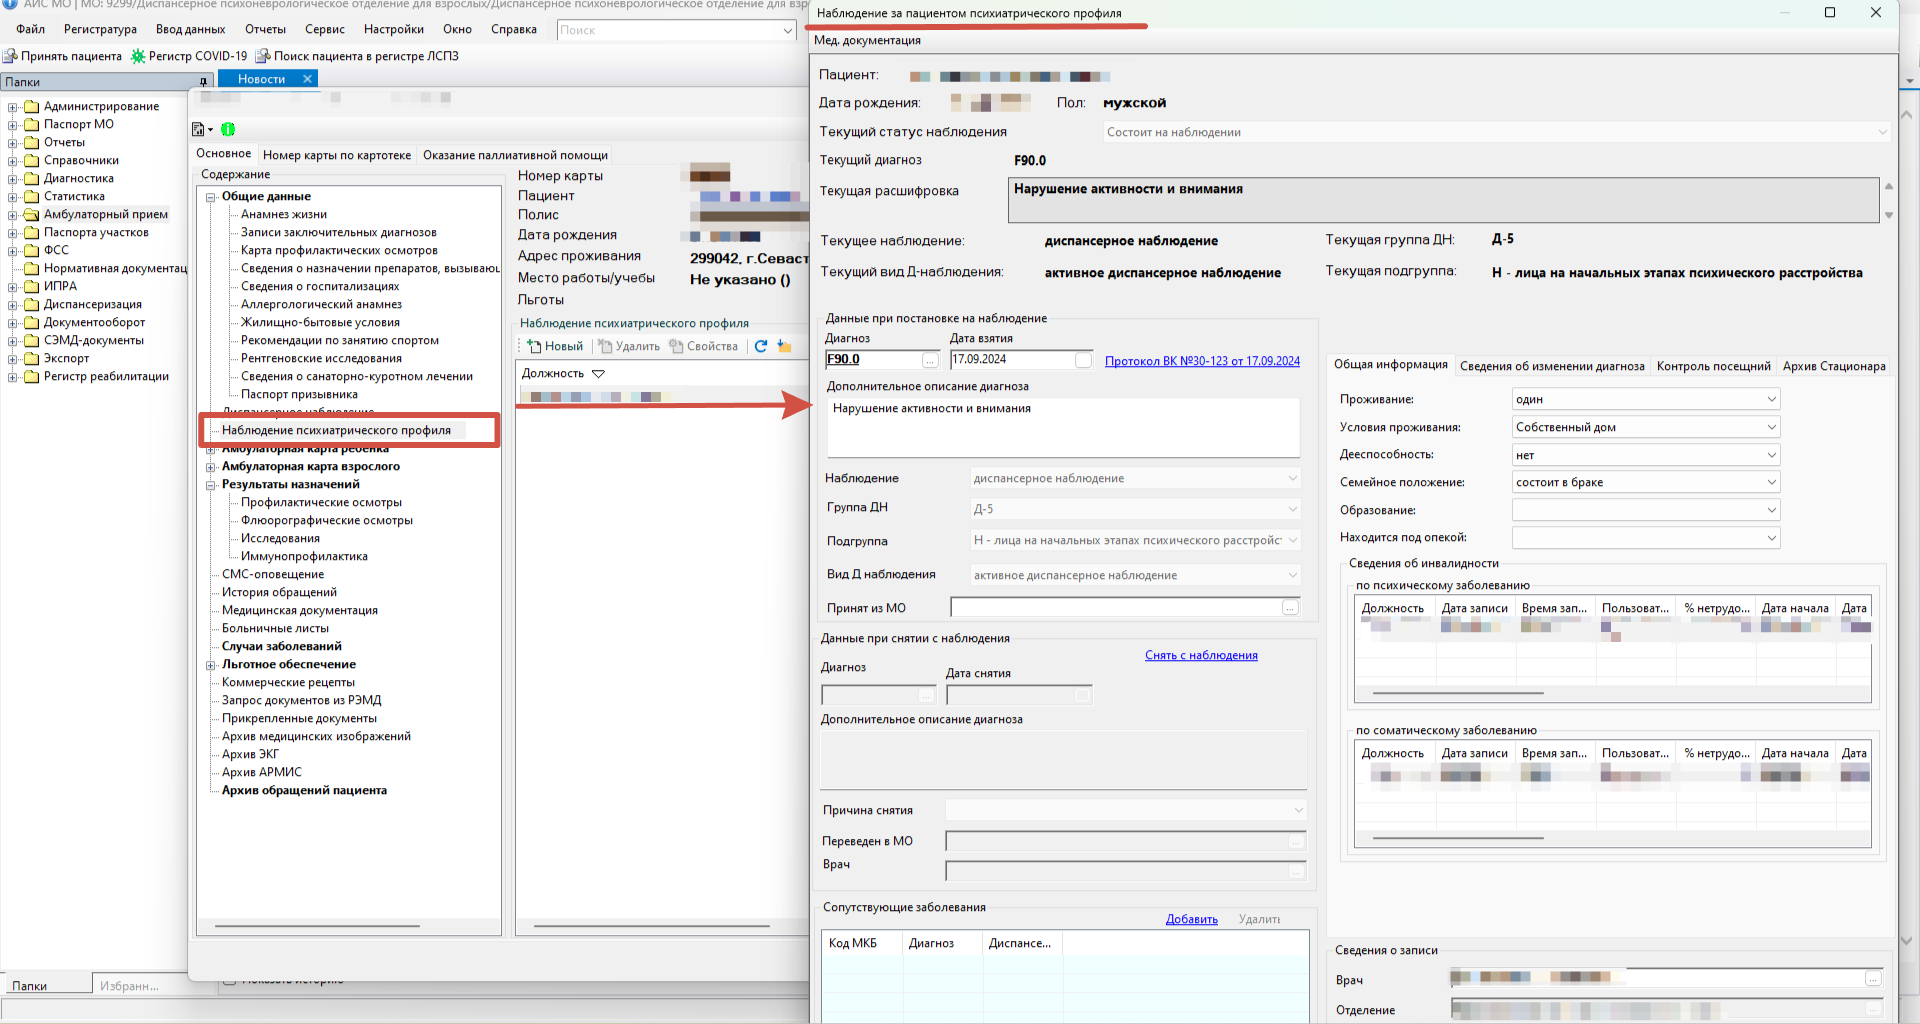Click the Статистика folder icon

(31, 196)
